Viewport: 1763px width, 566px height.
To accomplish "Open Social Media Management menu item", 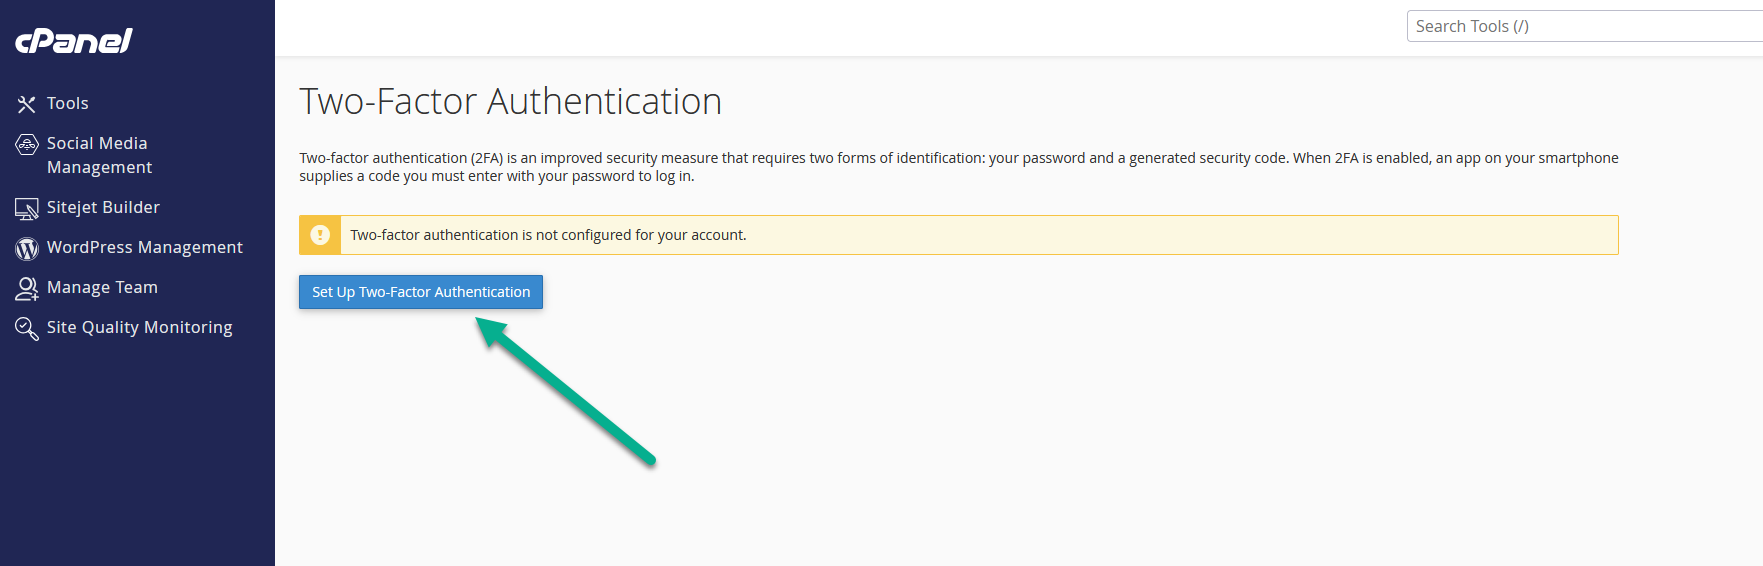I will 100,155.
